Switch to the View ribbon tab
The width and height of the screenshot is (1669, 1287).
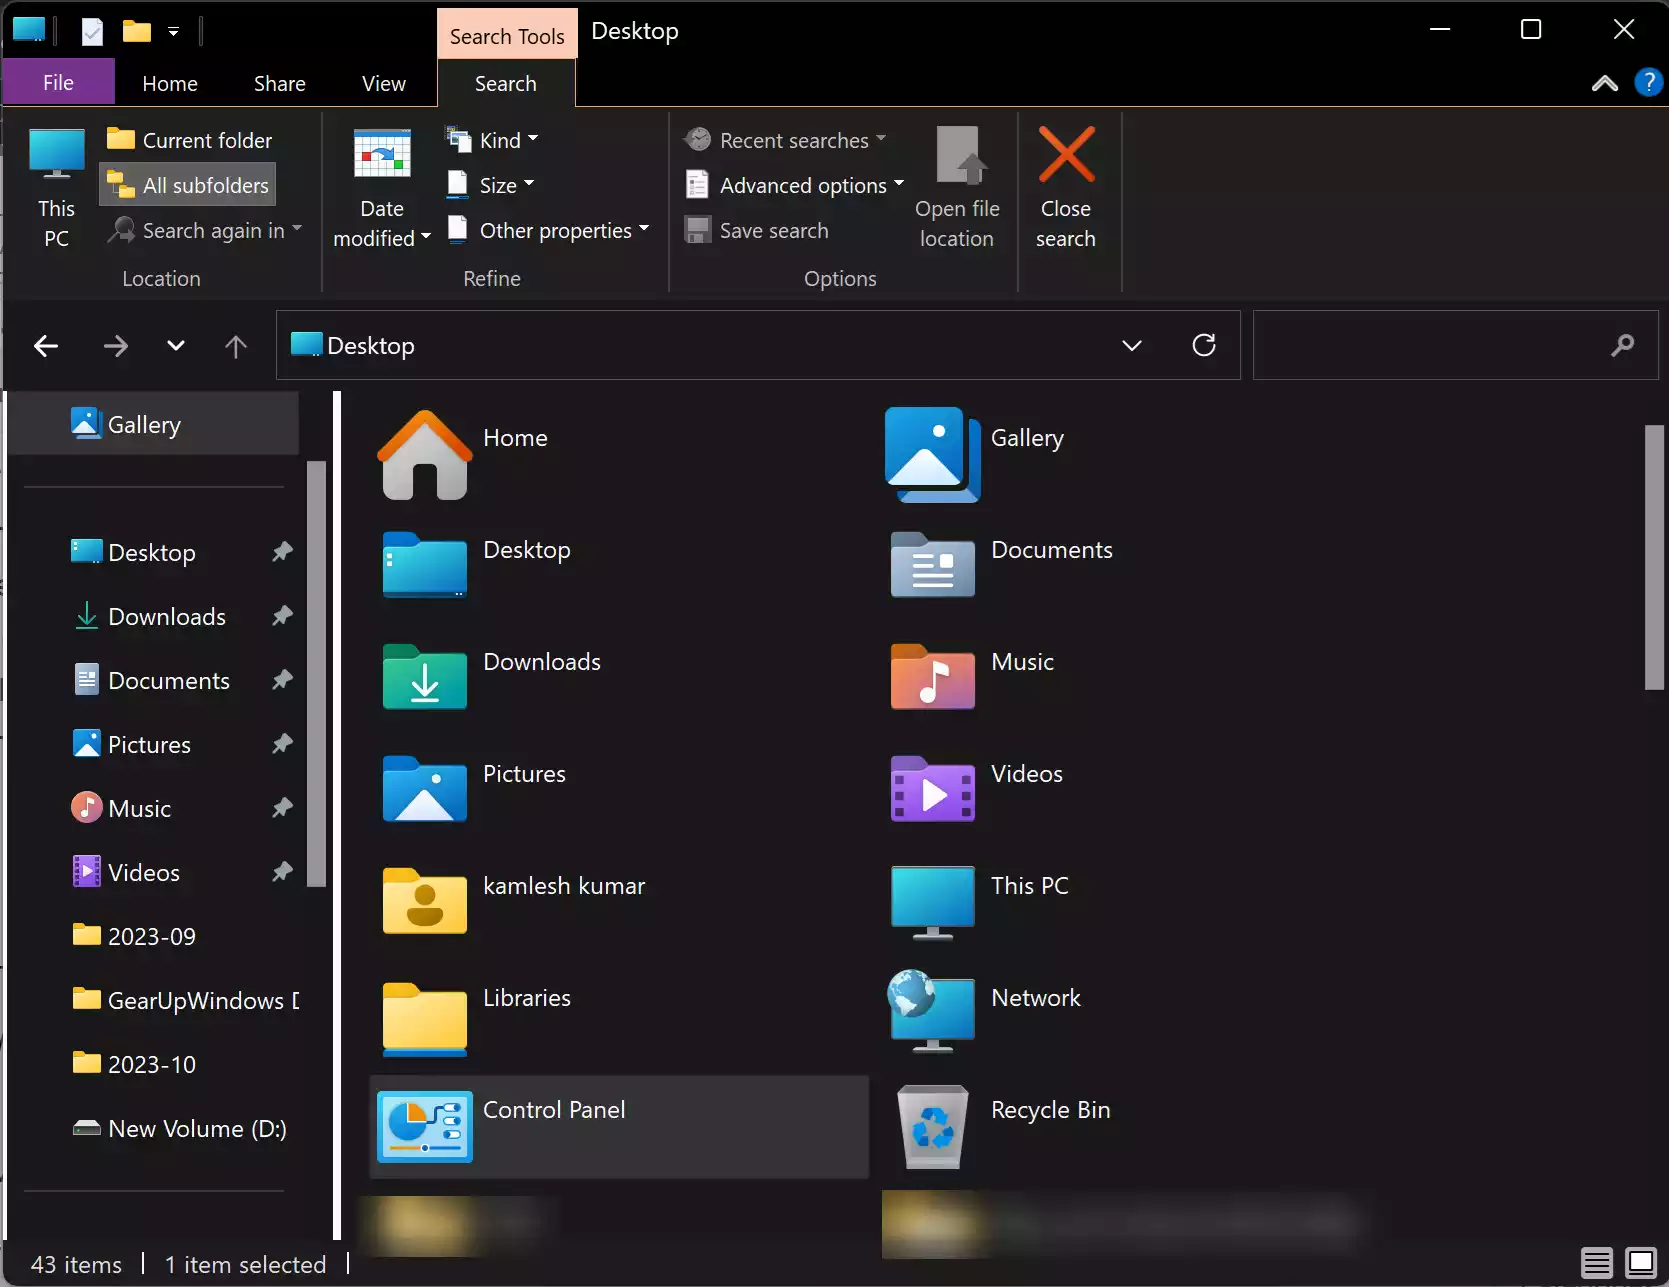point(383,83)
